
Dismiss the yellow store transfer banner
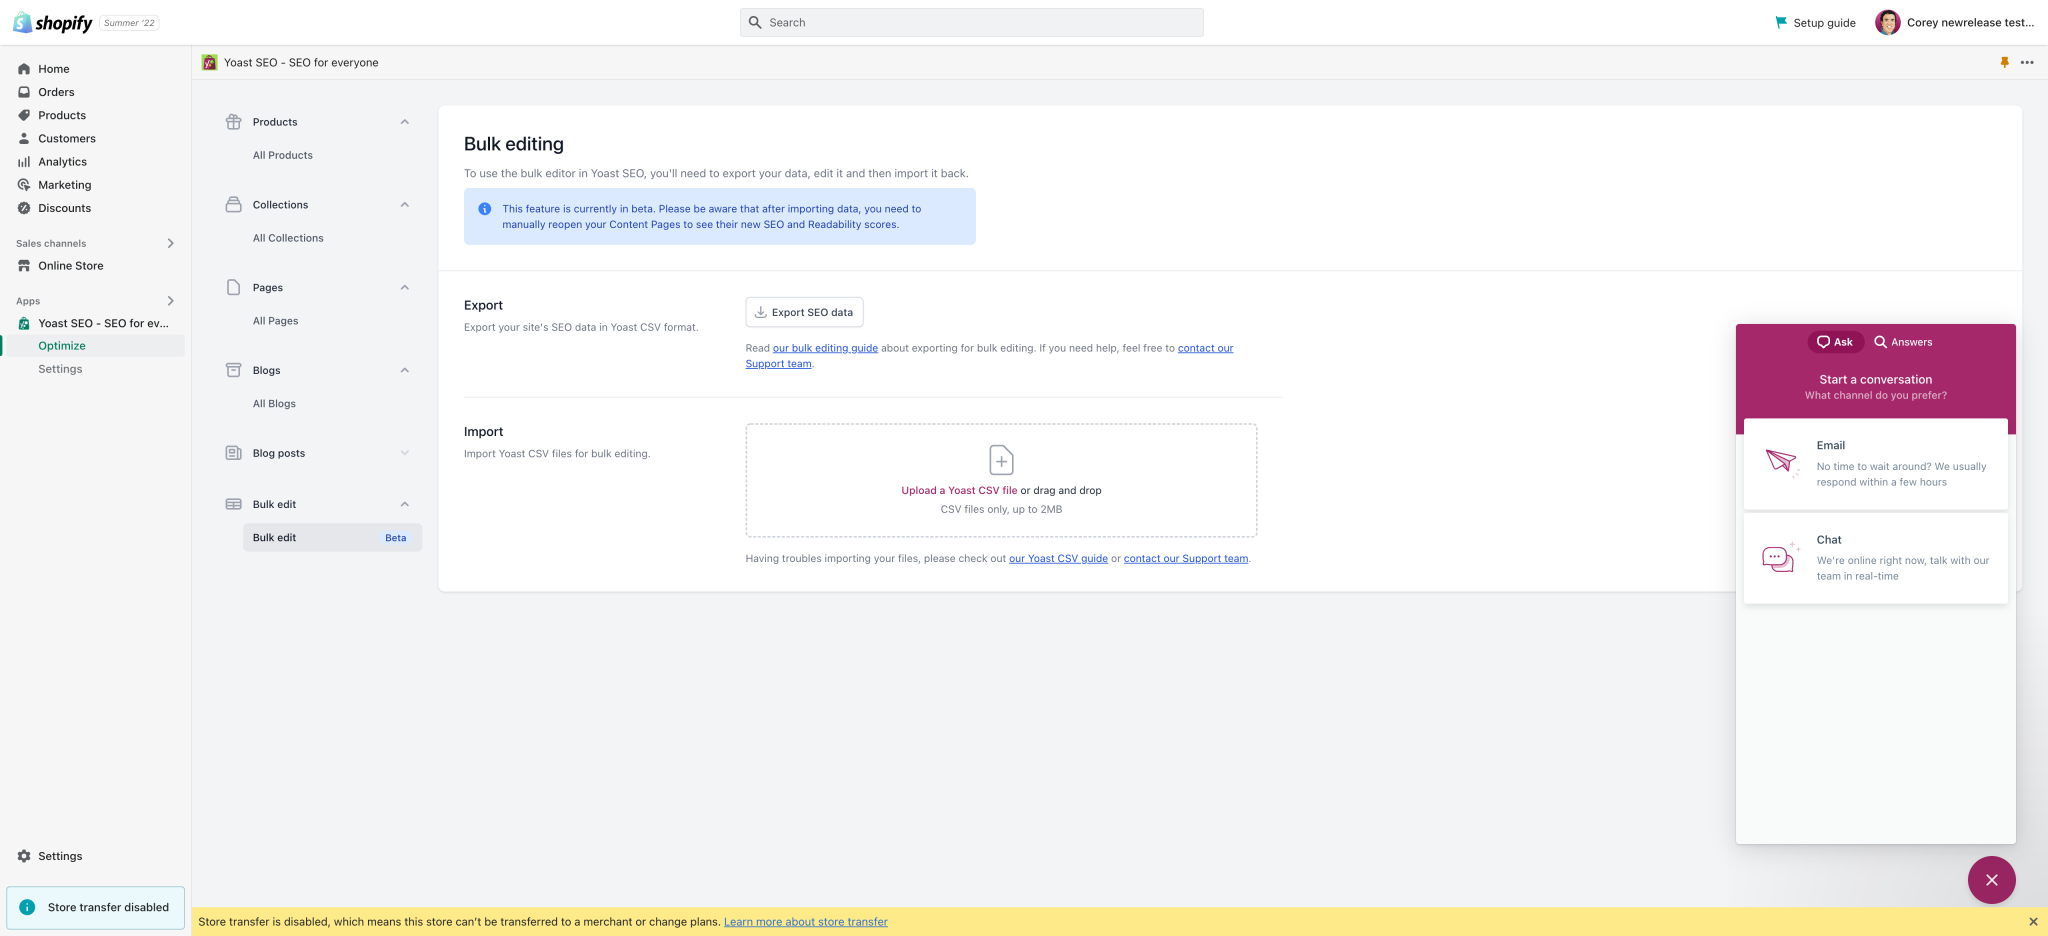(2033, 922)
